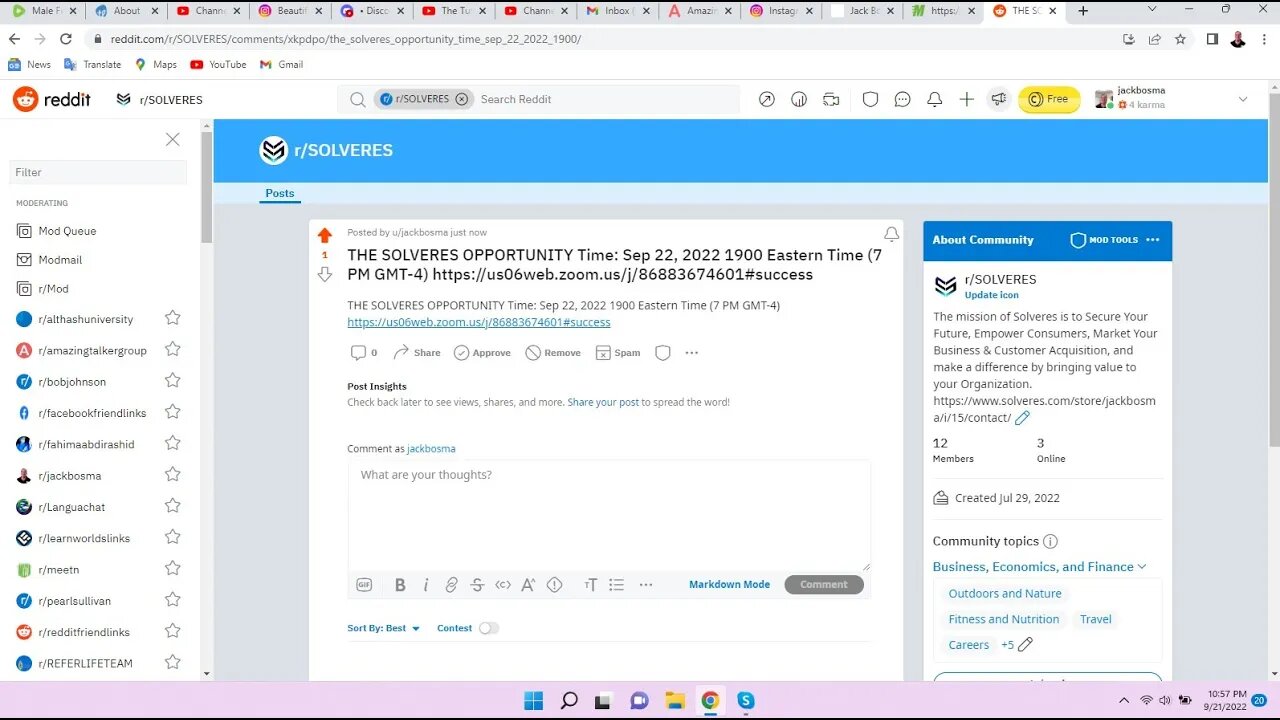The height and width of the screenshot is (720, 1280).
Task: Click Remove on the post
Action: tap(553, 353)
